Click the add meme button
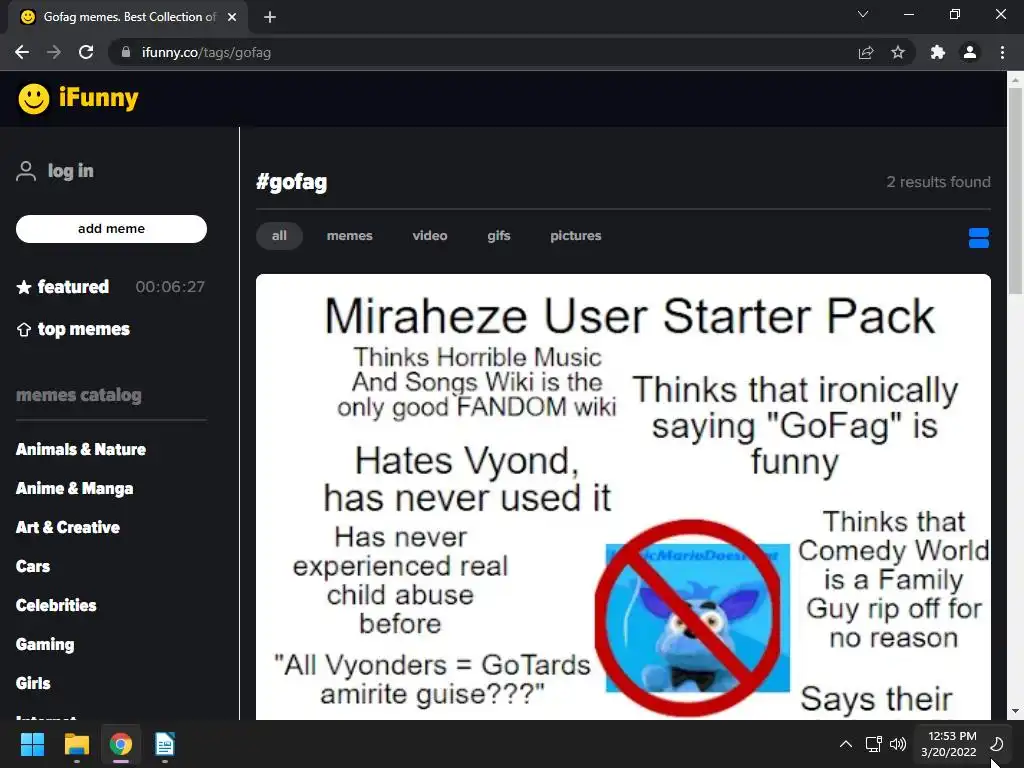 tap(111, 229)
